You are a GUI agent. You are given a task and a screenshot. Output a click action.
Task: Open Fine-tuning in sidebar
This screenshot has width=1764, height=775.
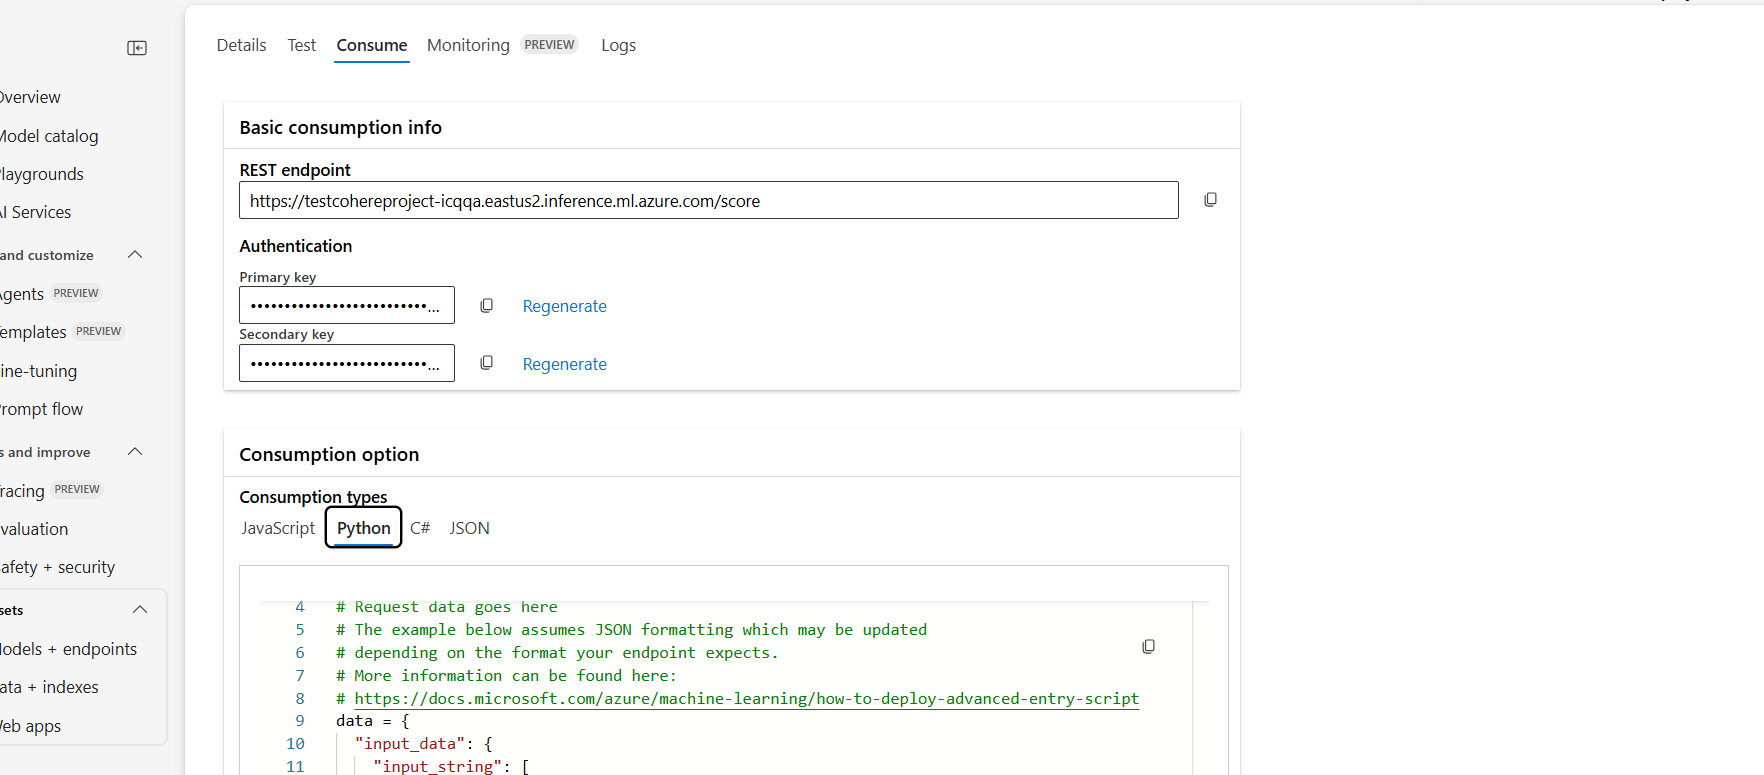click(39, 371)
